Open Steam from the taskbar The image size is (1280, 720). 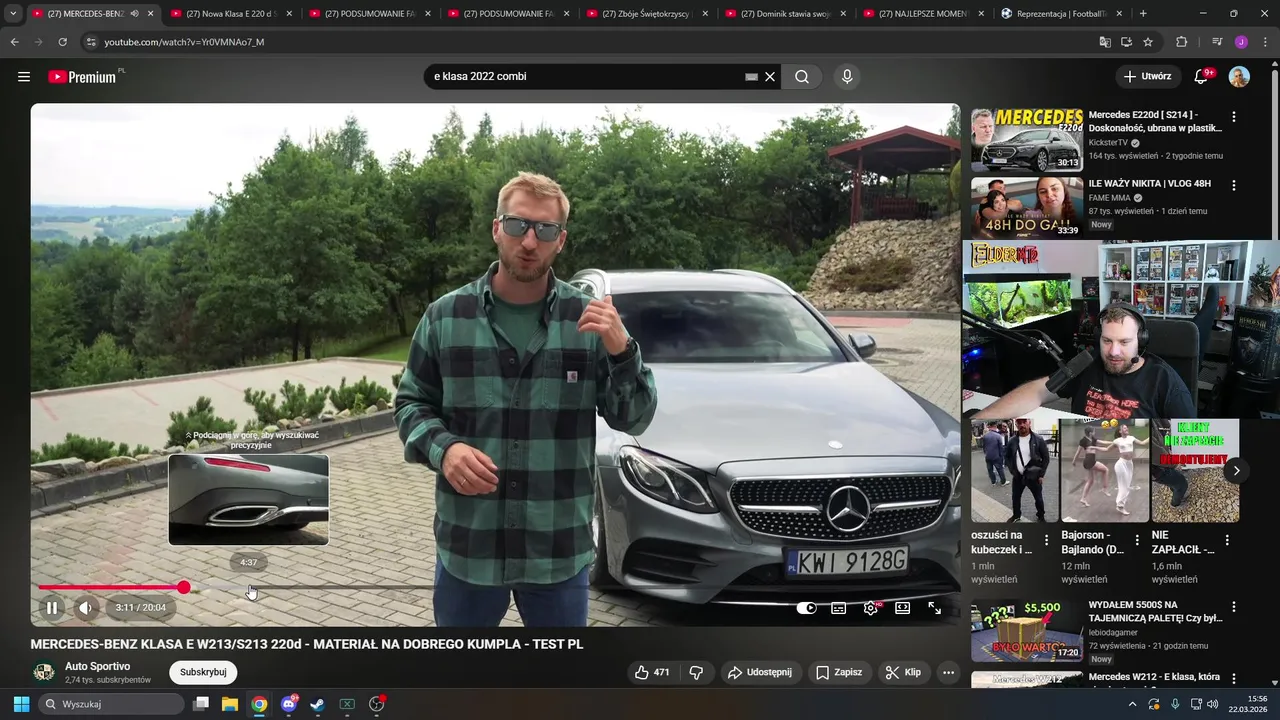[317, 704]
